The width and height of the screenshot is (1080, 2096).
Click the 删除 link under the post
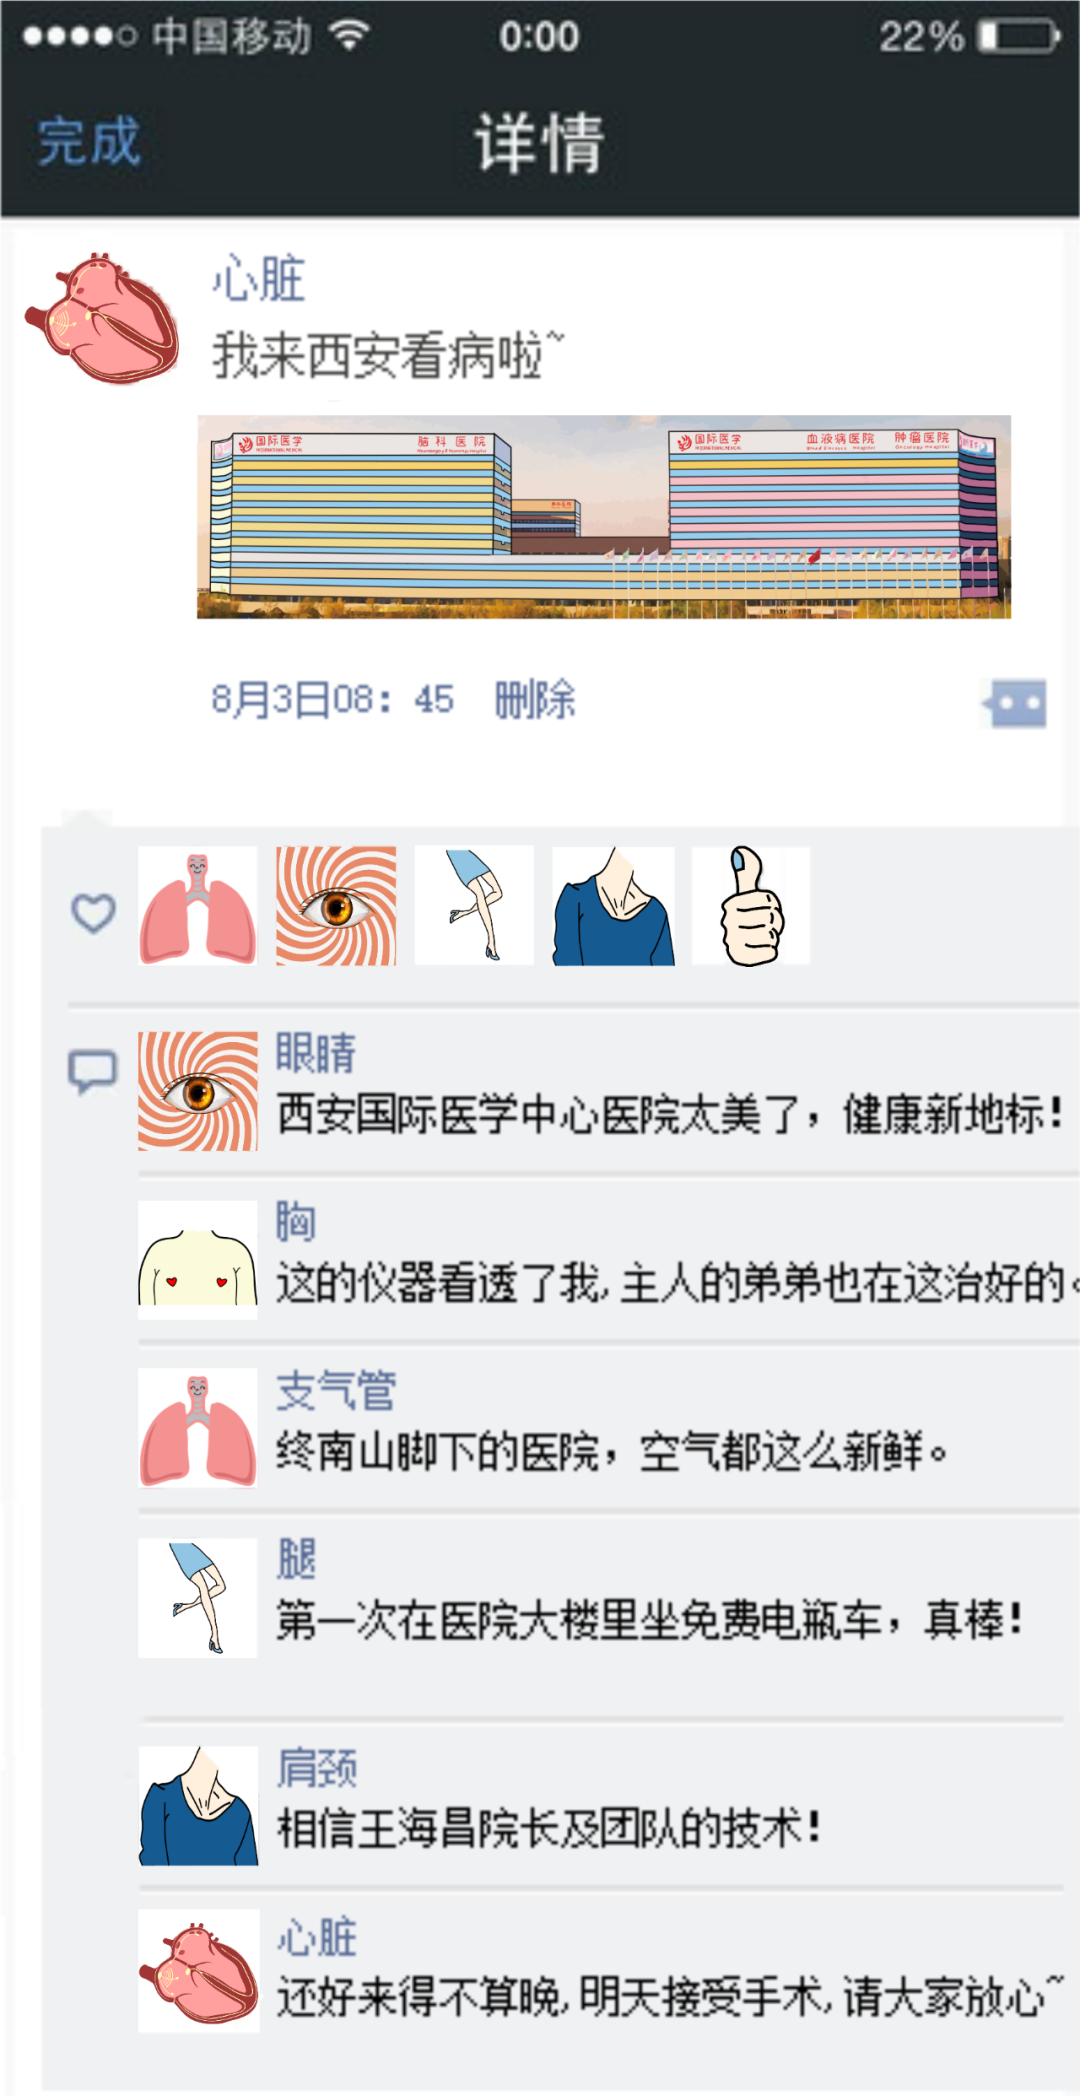pyautogui.click(x=535, y=699)
